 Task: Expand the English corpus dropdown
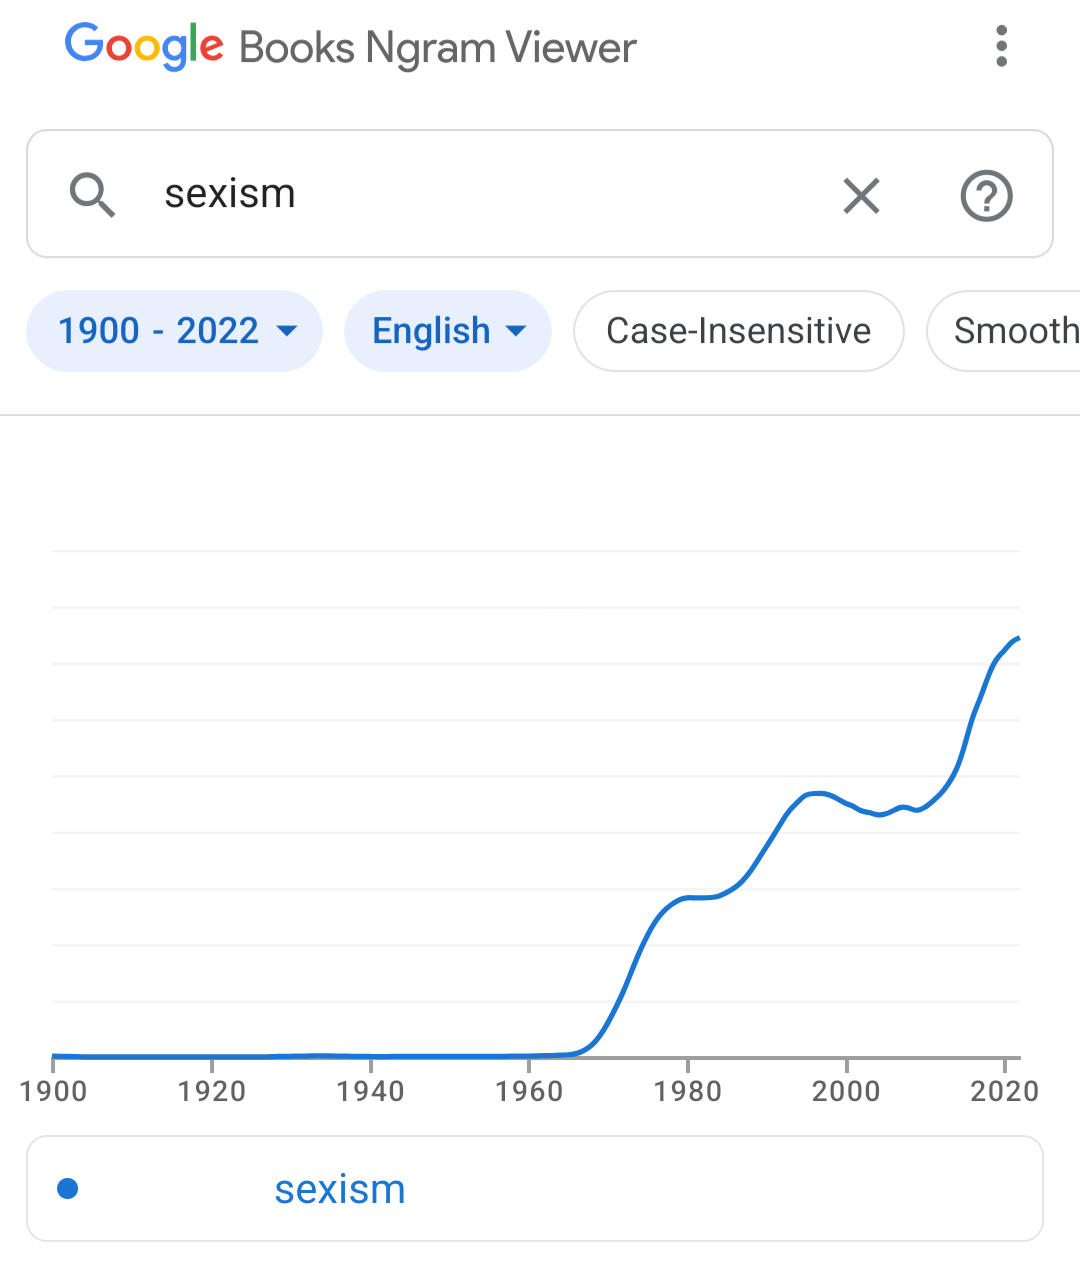click(448, 331)
